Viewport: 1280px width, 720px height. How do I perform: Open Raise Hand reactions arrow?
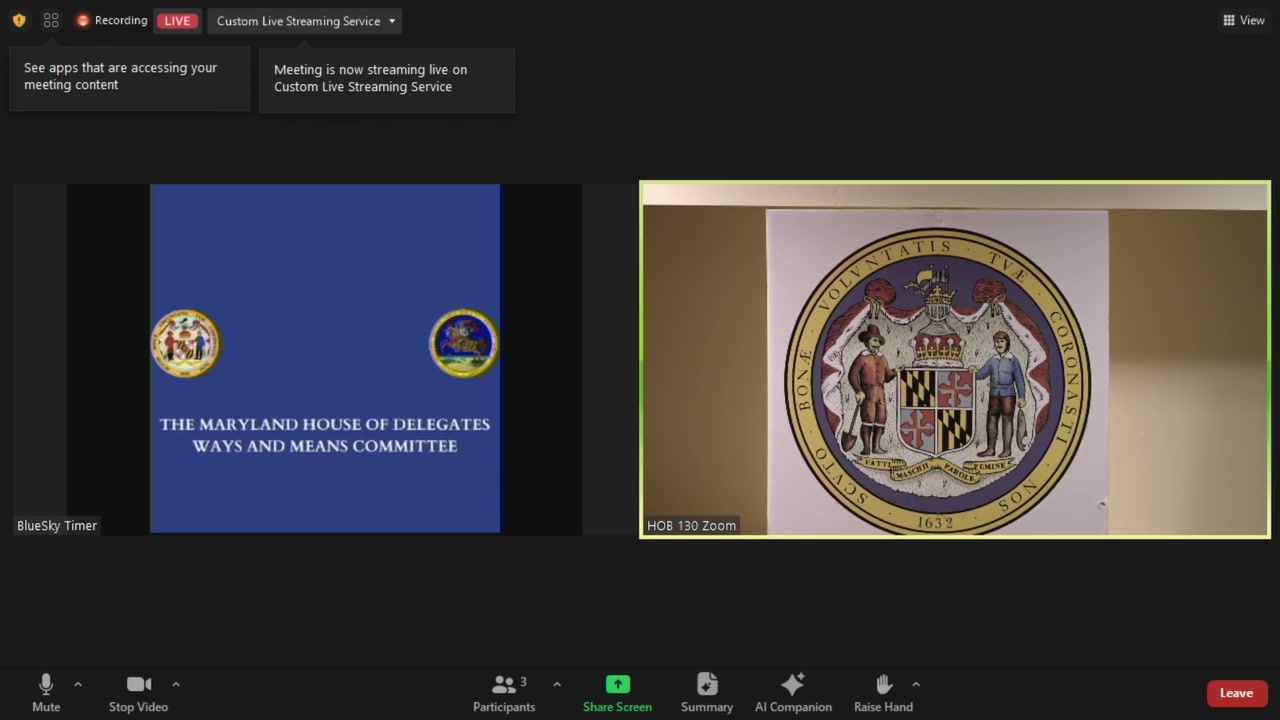coord(916,685)
